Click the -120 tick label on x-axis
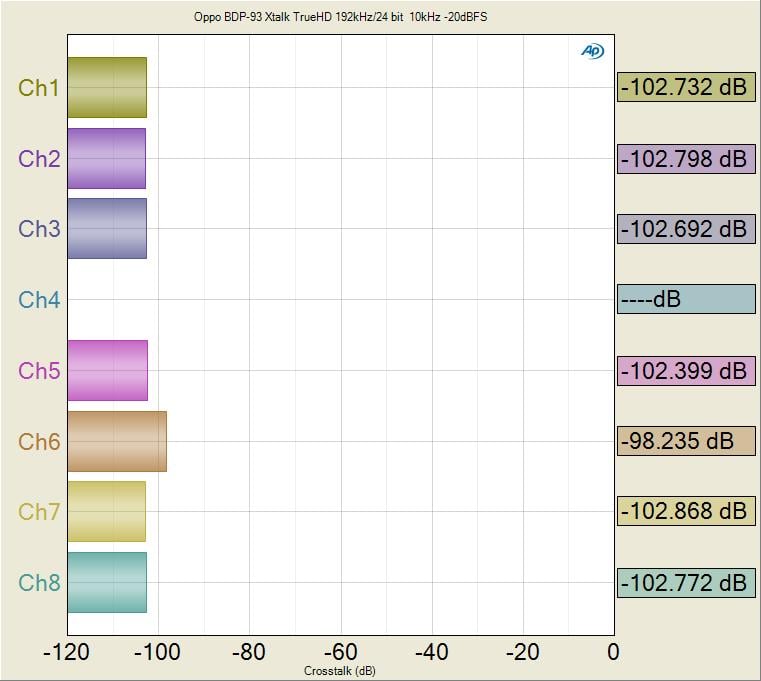Screen dimensions: 761x681 point(67,652)
